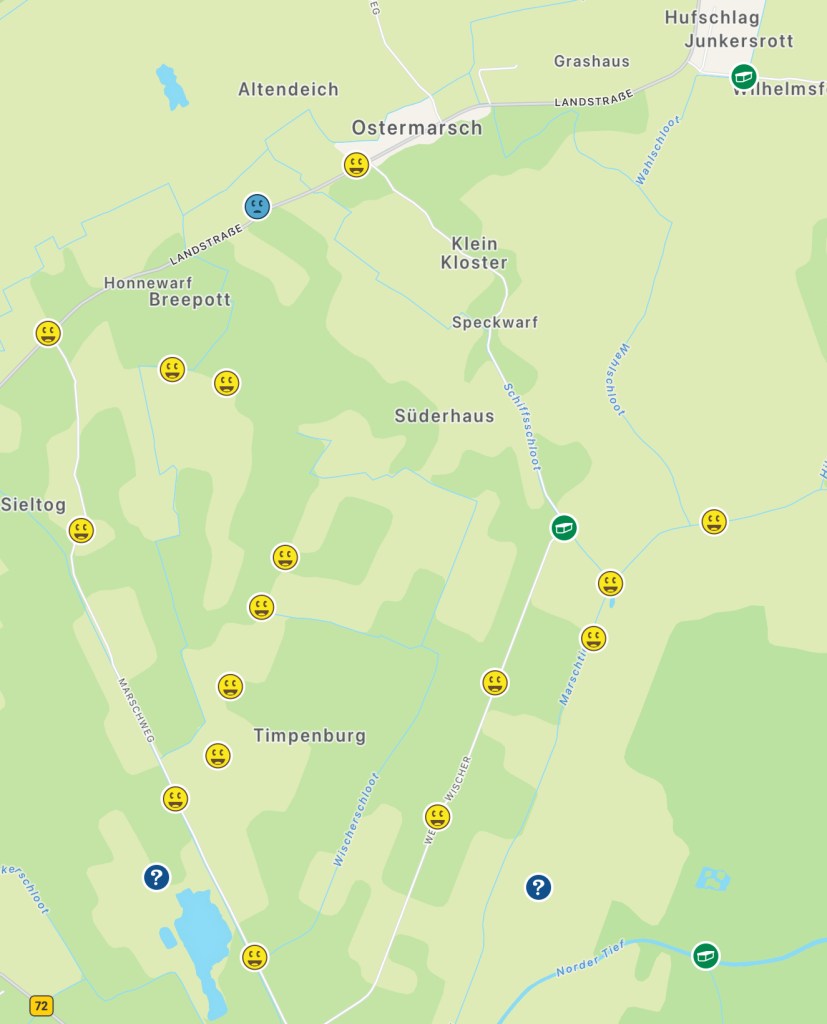Select the Süderhaus place label
The height and width of the screenshot is (1024, 827).
pos(444,416)
